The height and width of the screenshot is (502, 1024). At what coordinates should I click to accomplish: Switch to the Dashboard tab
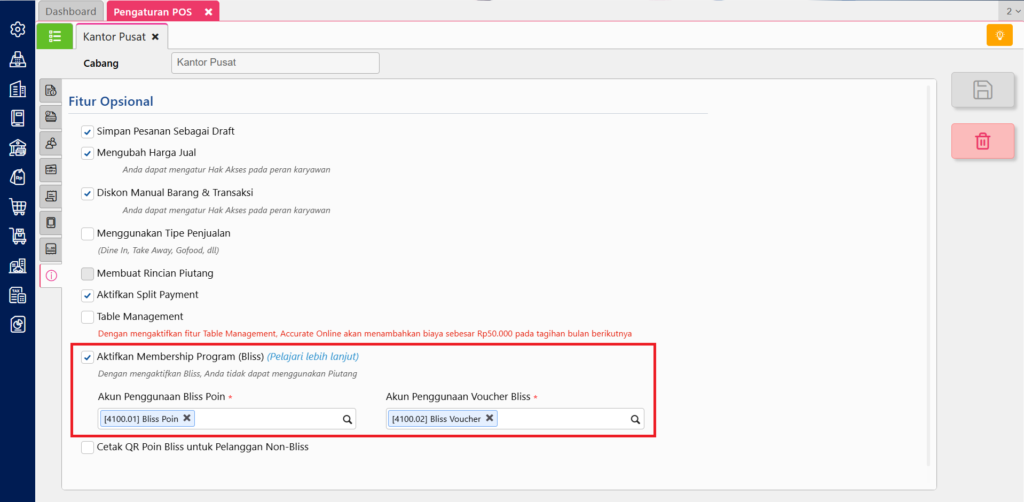(x=71, y=11)
